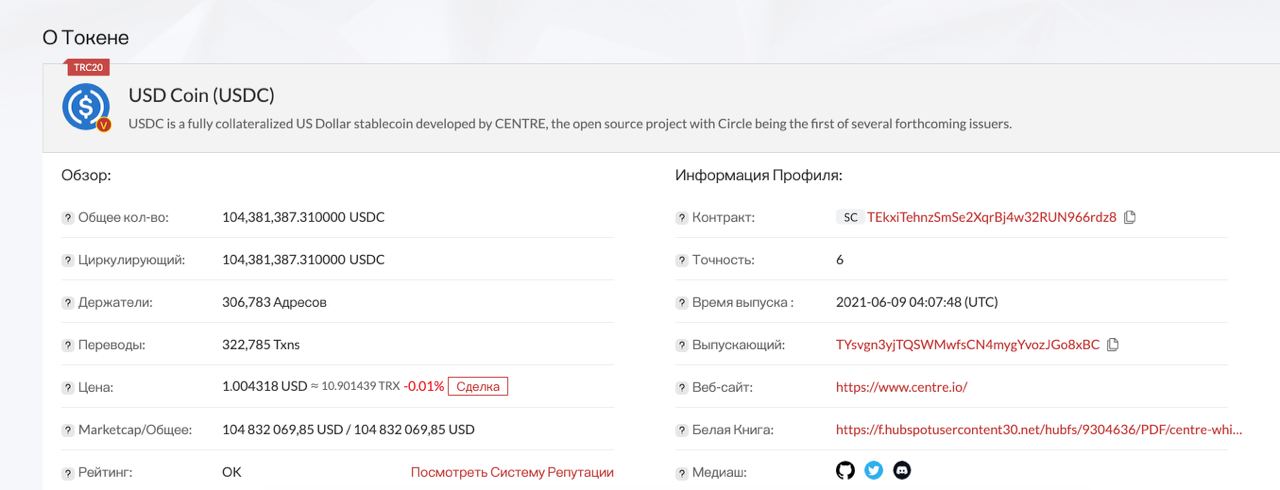Click help icon beside Рейтинг

click(68, 473)
